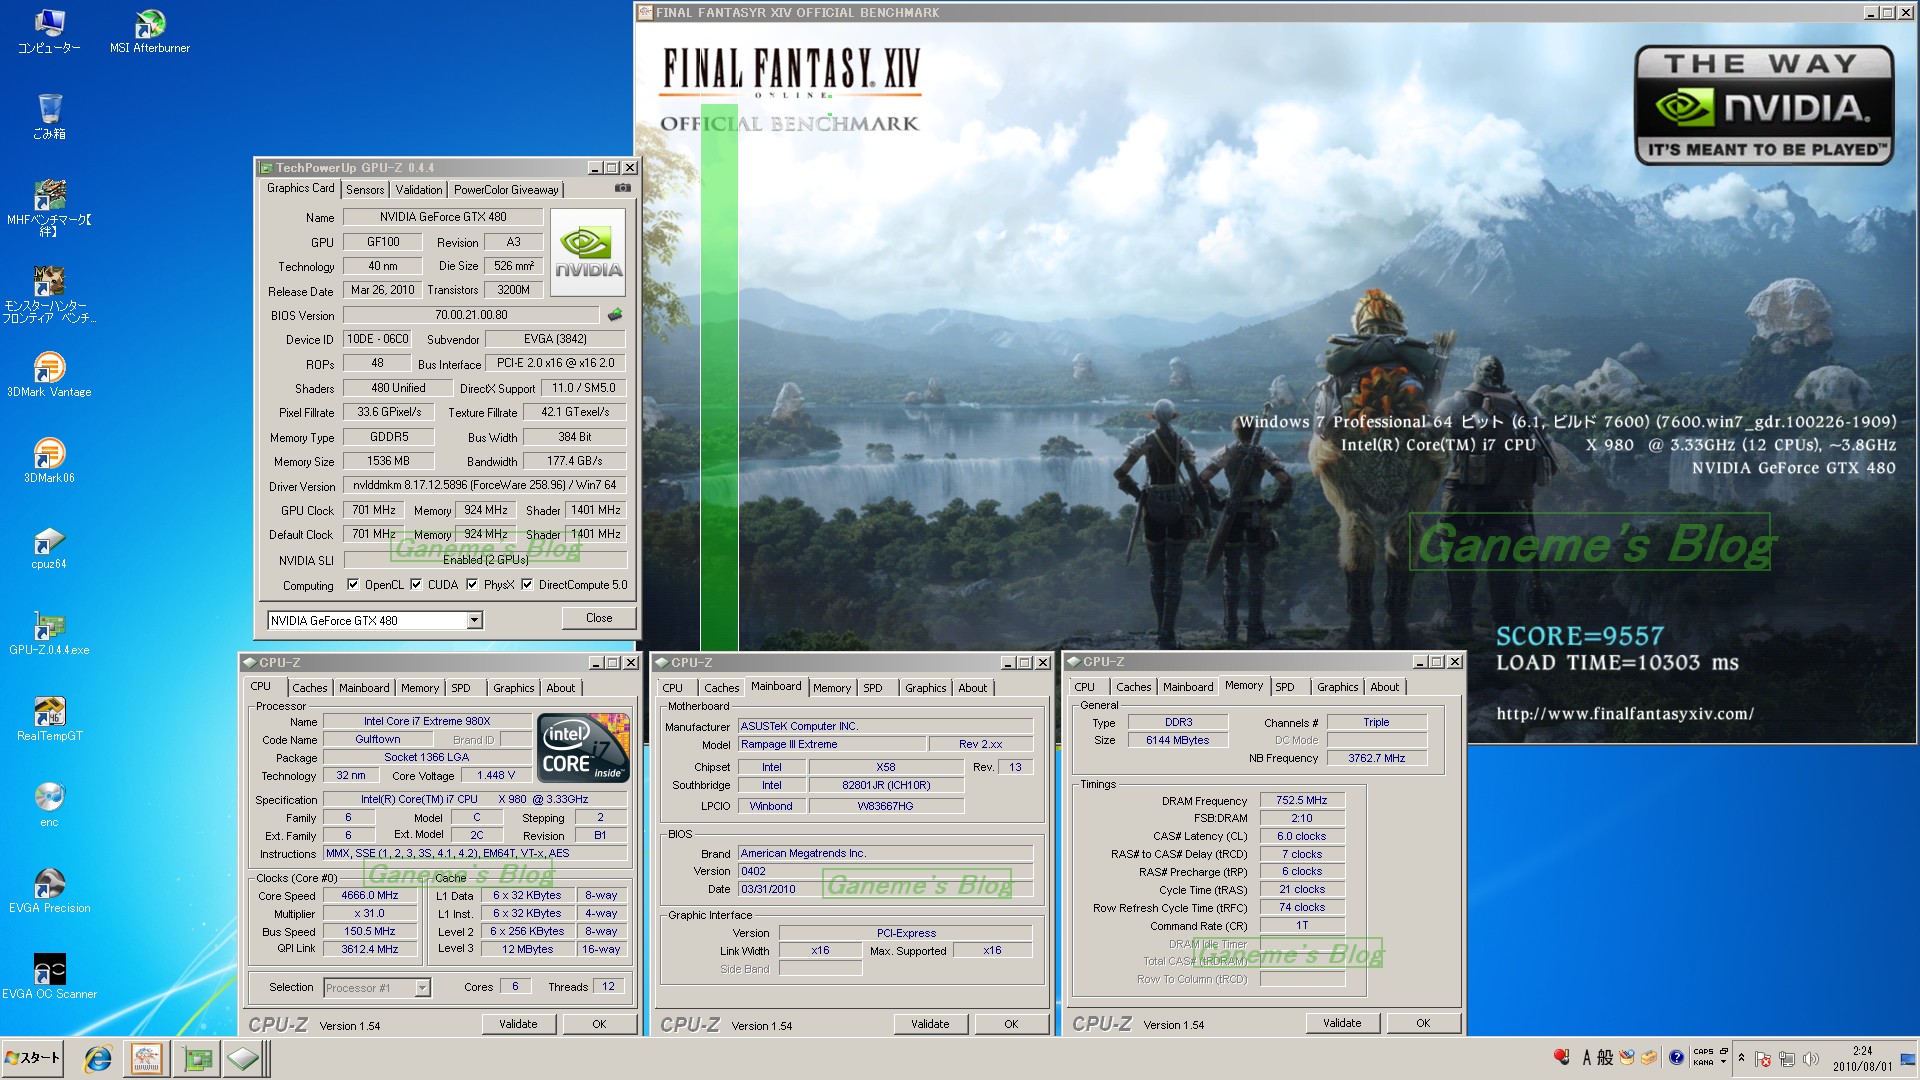
Task: Switch to the Sensors tab in GPU-Z
Action: [365, 190]
